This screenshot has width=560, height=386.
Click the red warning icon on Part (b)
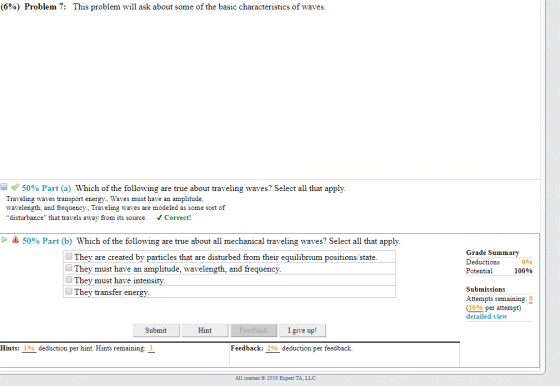click(x=15, y=240)
